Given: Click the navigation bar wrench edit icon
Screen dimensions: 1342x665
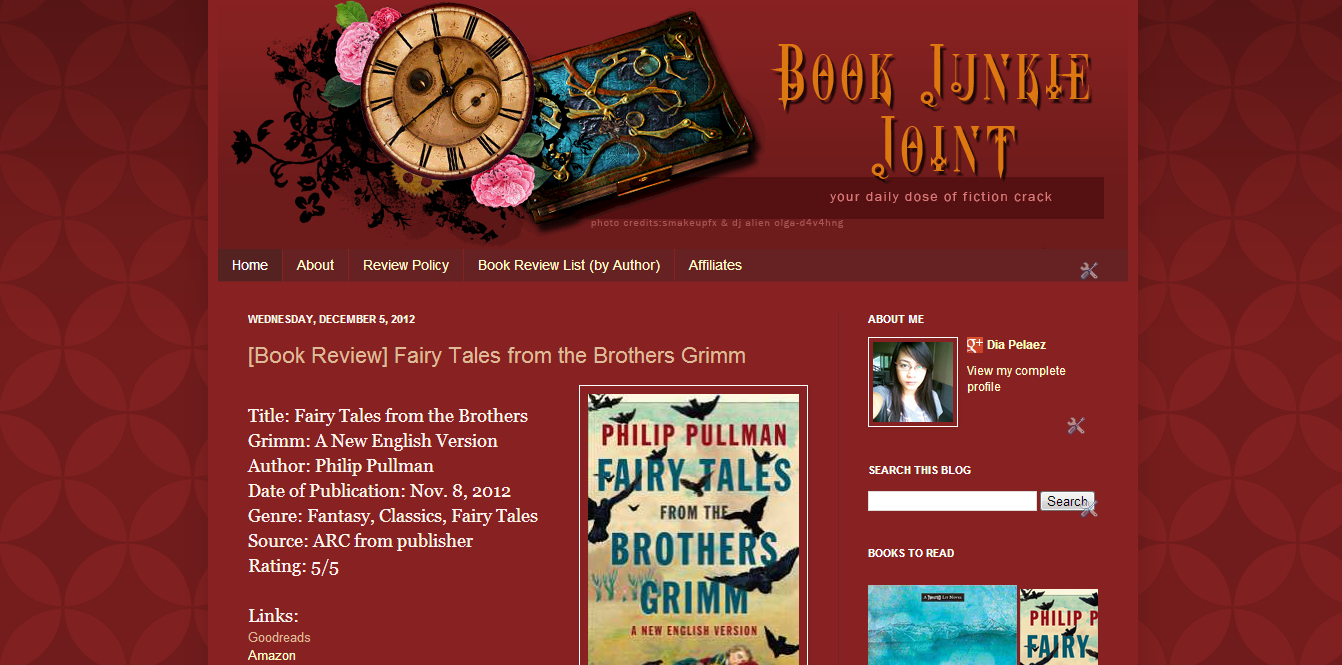Looking at the screenshot, I should 1089,270.
